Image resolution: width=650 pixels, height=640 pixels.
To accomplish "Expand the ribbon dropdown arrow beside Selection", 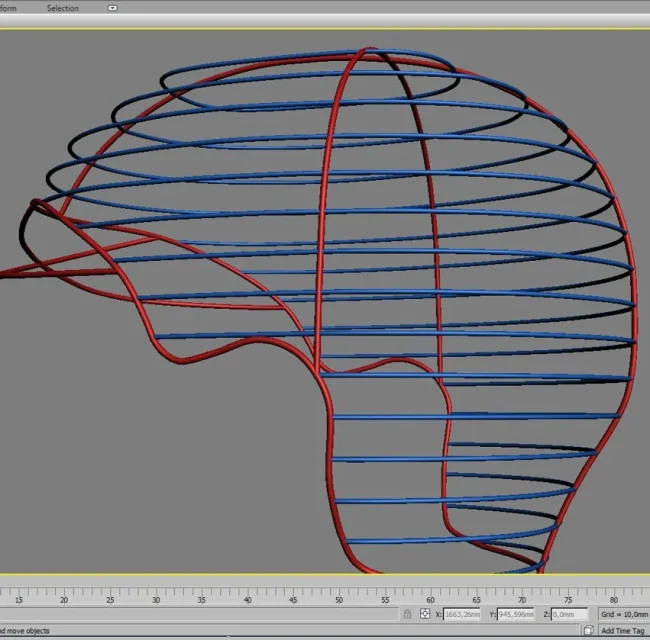I will [112, 8].
